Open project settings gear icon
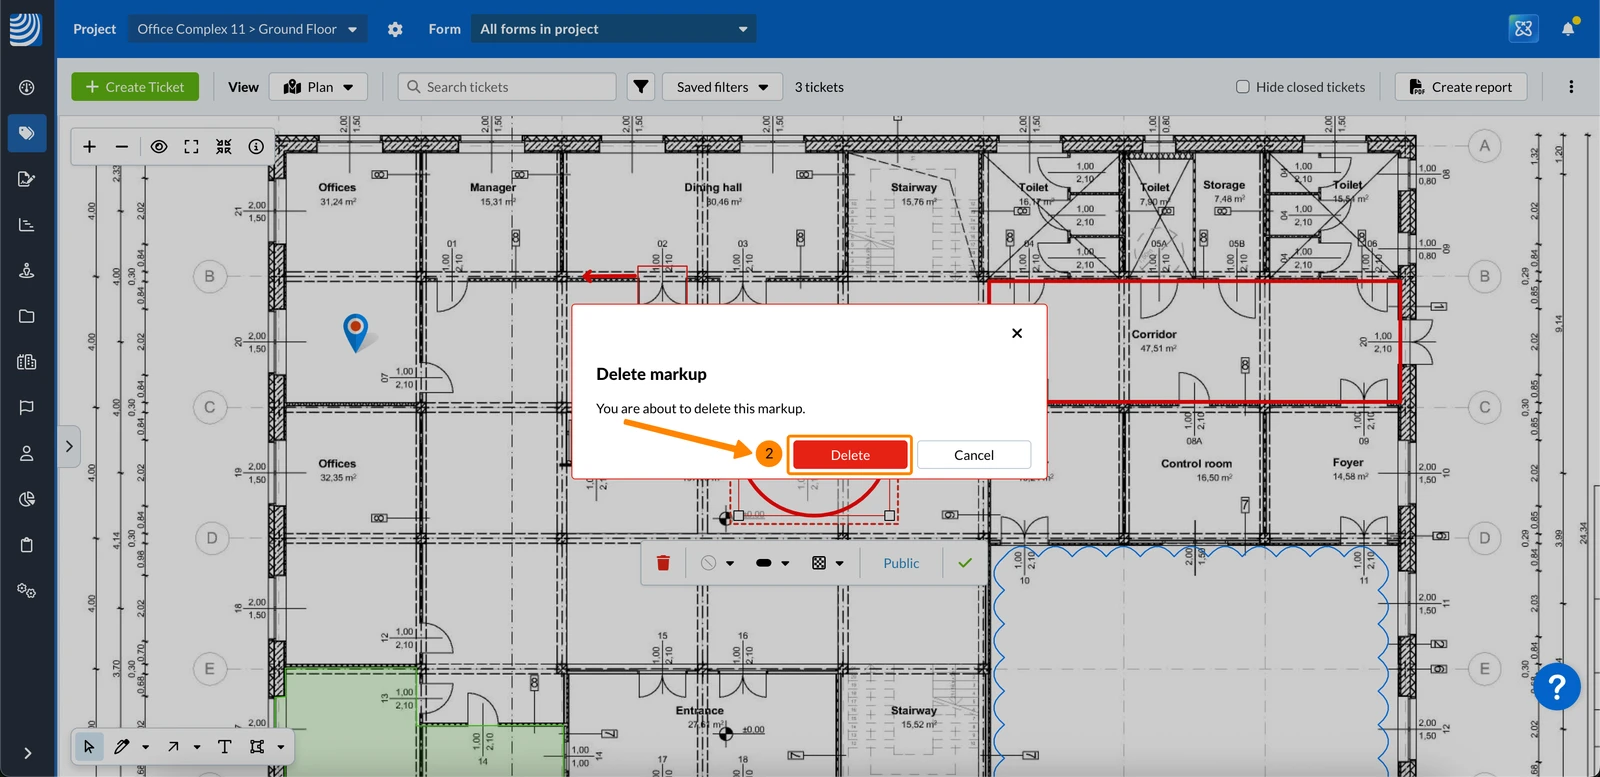This screenshot has width=1600, height=777. tap(395, 29)
